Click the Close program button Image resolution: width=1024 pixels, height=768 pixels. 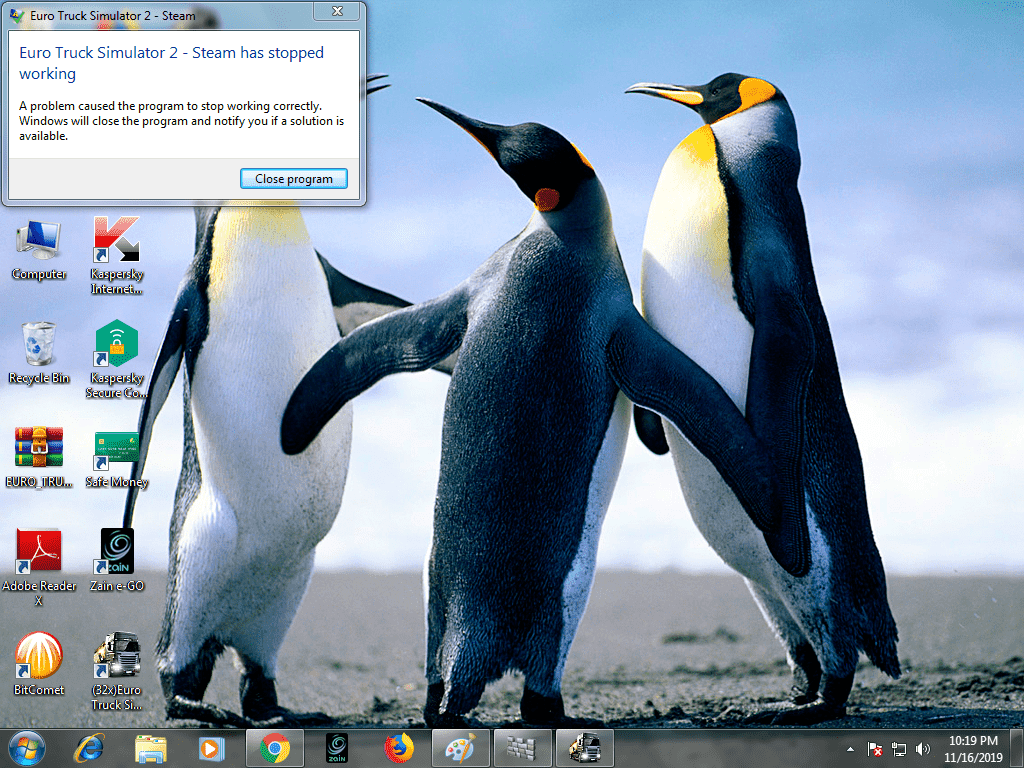point(294,179)
